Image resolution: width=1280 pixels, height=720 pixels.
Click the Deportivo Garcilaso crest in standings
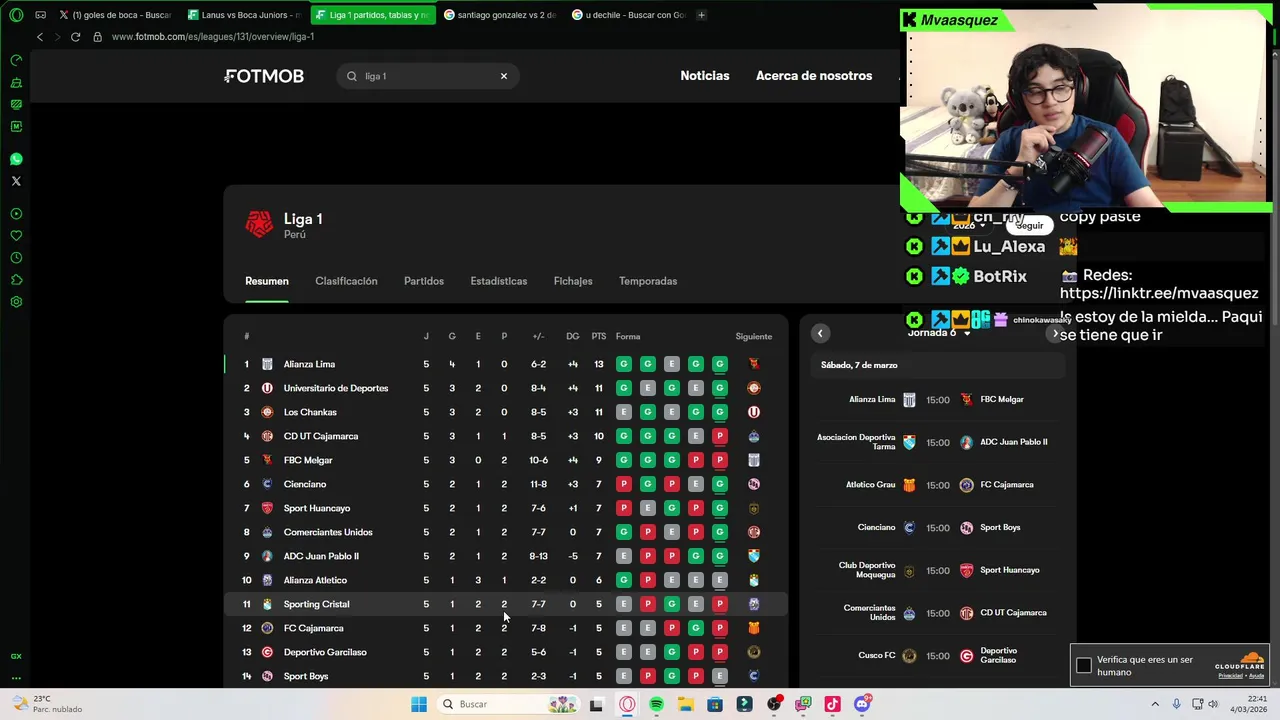tap(267, 652)
